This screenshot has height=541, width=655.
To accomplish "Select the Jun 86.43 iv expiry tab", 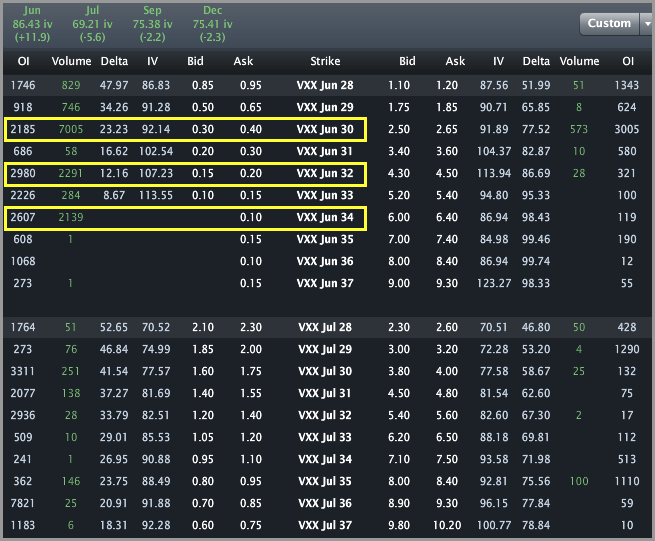I will (32, 24).
